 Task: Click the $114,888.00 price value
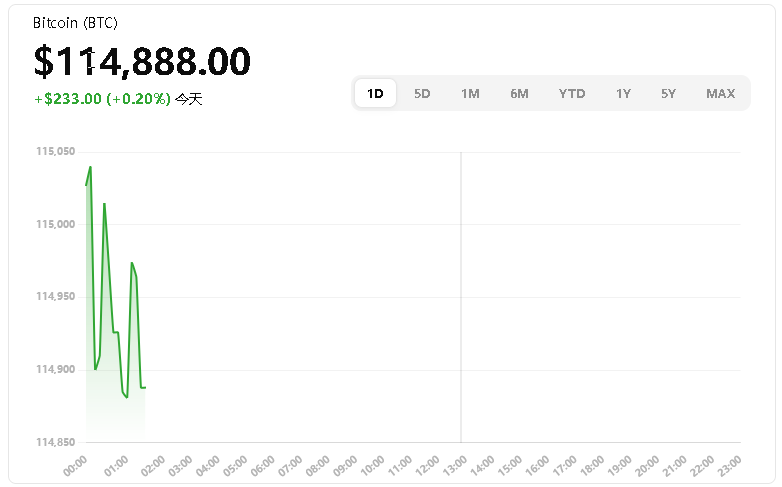pyautogui.click(x=142, y=61)
